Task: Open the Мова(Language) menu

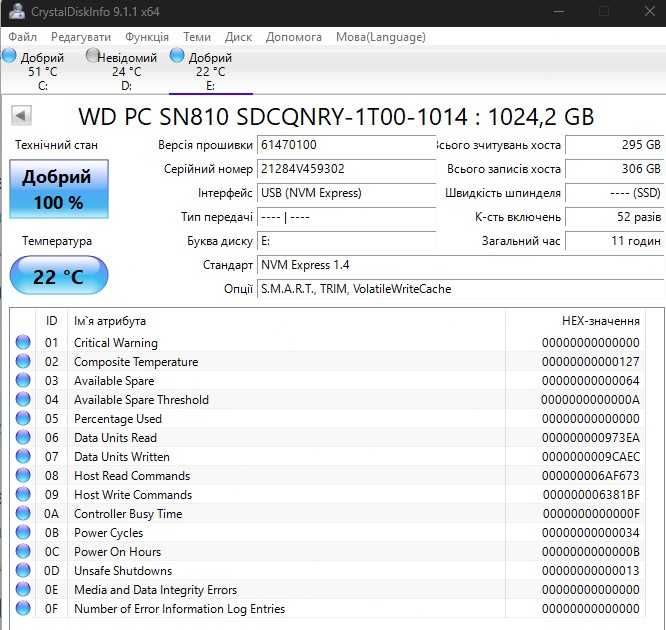Action: (381, 37)
